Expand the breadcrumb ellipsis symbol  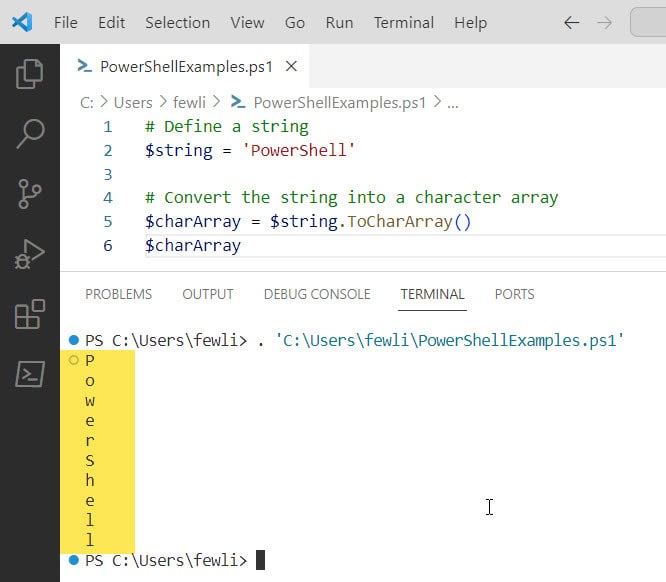453,103
